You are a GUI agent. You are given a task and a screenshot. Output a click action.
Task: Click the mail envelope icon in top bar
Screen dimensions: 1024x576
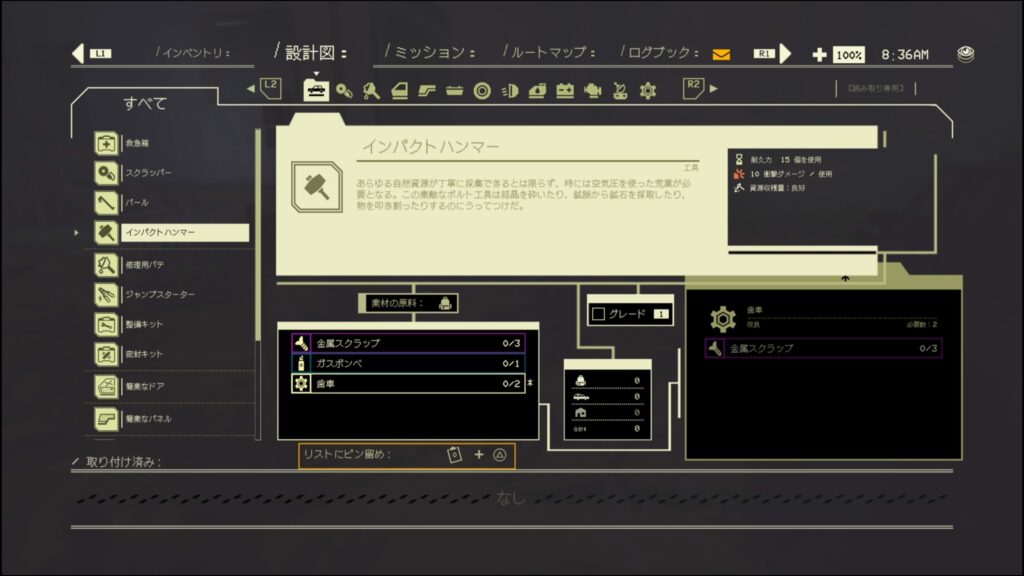[721, 54]
